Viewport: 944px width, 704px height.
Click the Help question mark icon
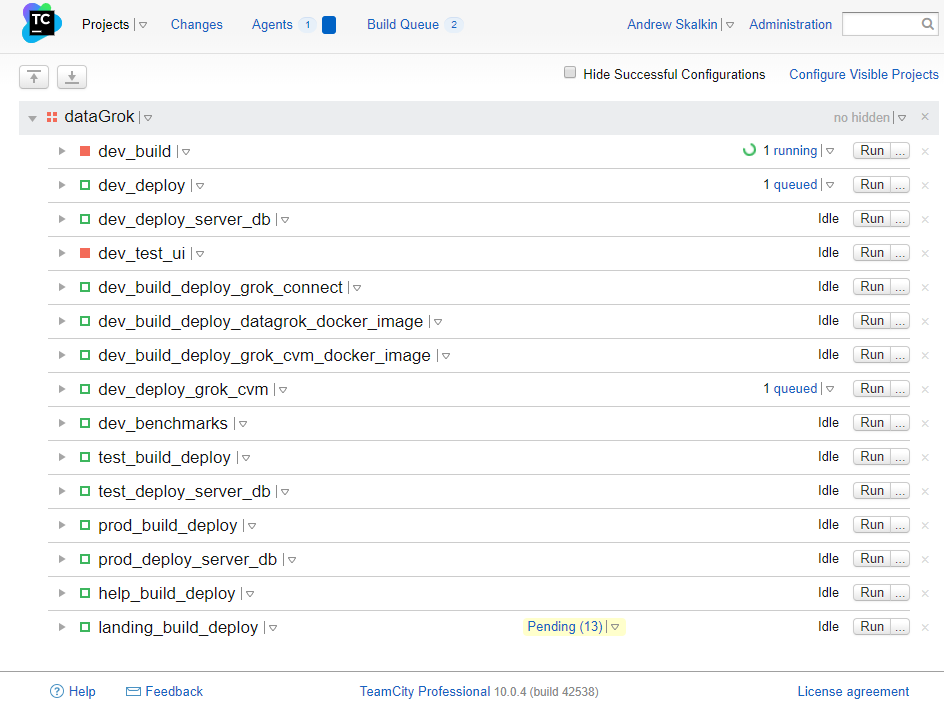tap(57, 691)
